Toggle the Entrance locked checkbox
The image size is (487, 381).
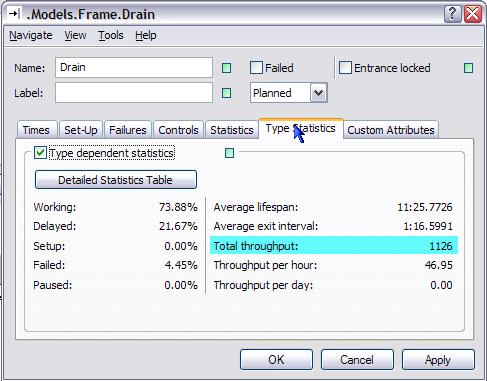(x=345, y=68)
